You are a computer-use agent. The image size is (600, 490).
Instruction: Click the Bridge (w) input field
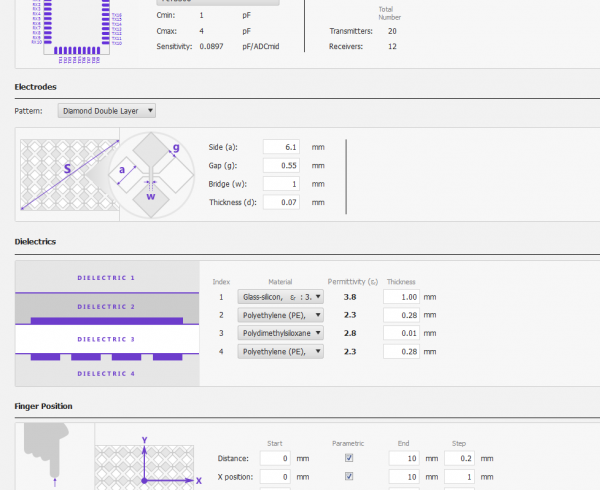click(x=281, y=184)
